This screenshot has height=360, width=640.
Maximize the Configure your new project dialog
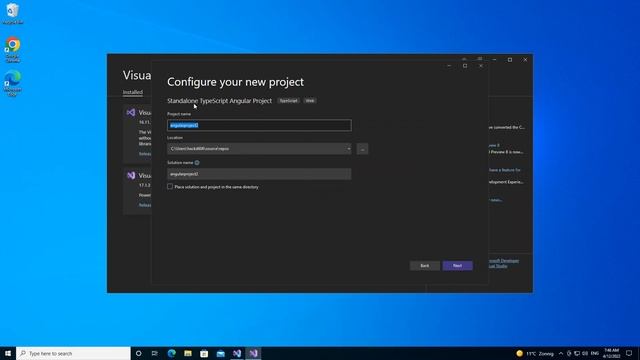(x=465, y=66)
